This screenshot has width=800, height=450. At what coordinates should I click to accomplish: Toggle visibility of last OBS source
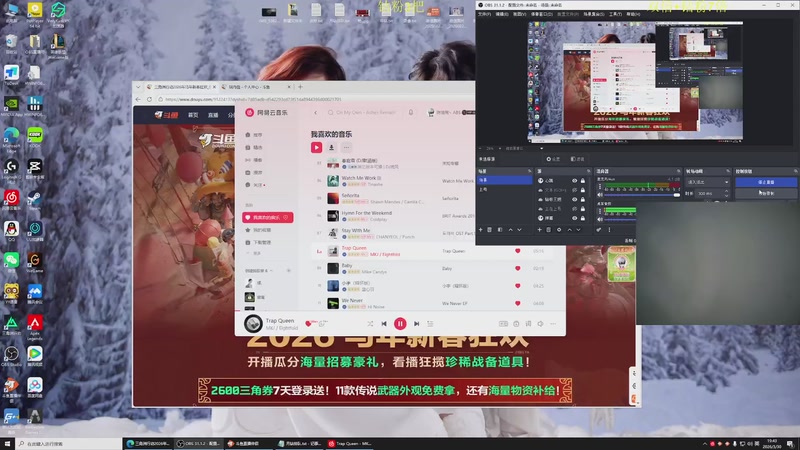[574, 218]
